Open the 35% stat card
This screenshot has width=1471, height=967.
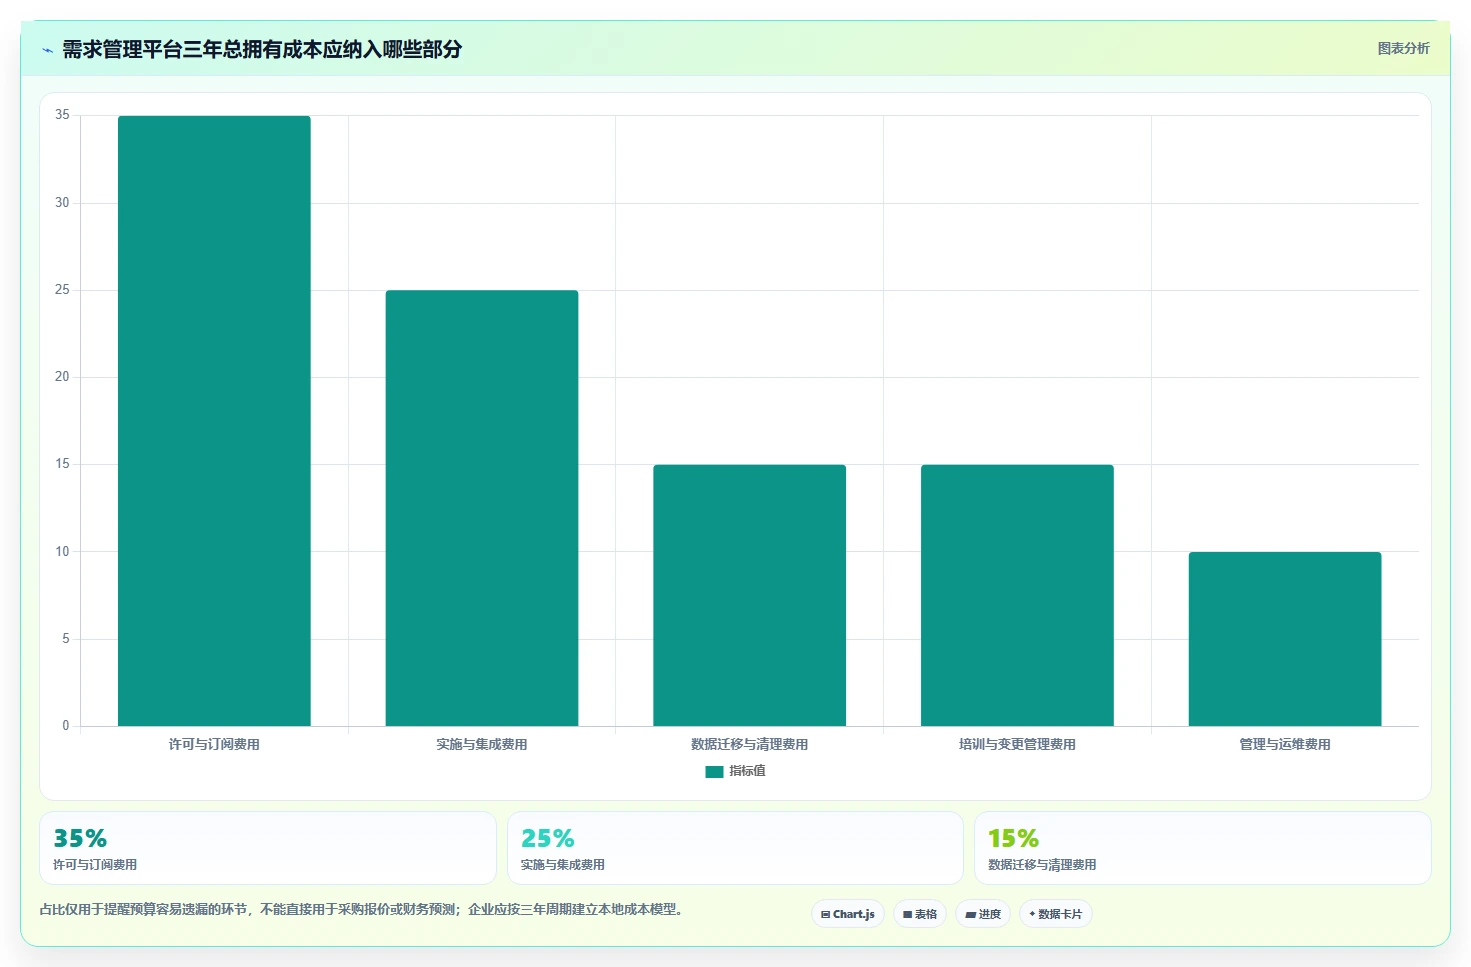click(268, 848)
